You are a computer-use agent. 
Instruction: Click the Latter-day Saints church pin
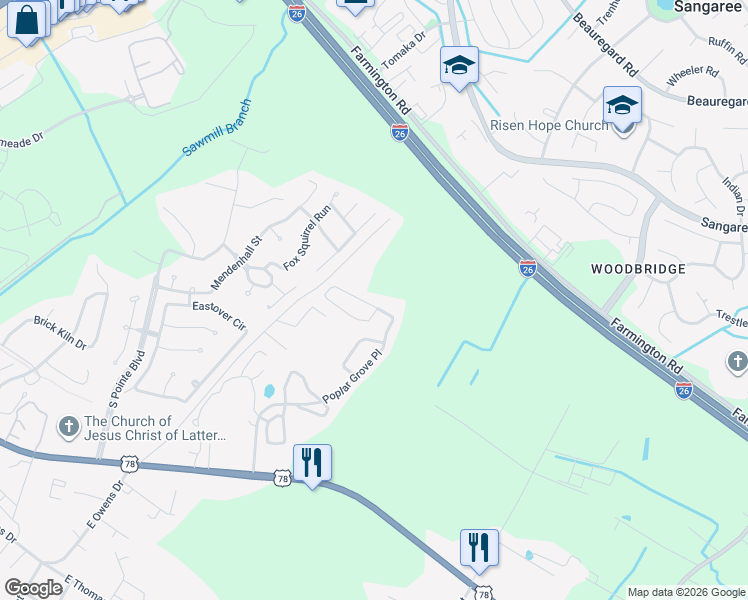[68, 427]
